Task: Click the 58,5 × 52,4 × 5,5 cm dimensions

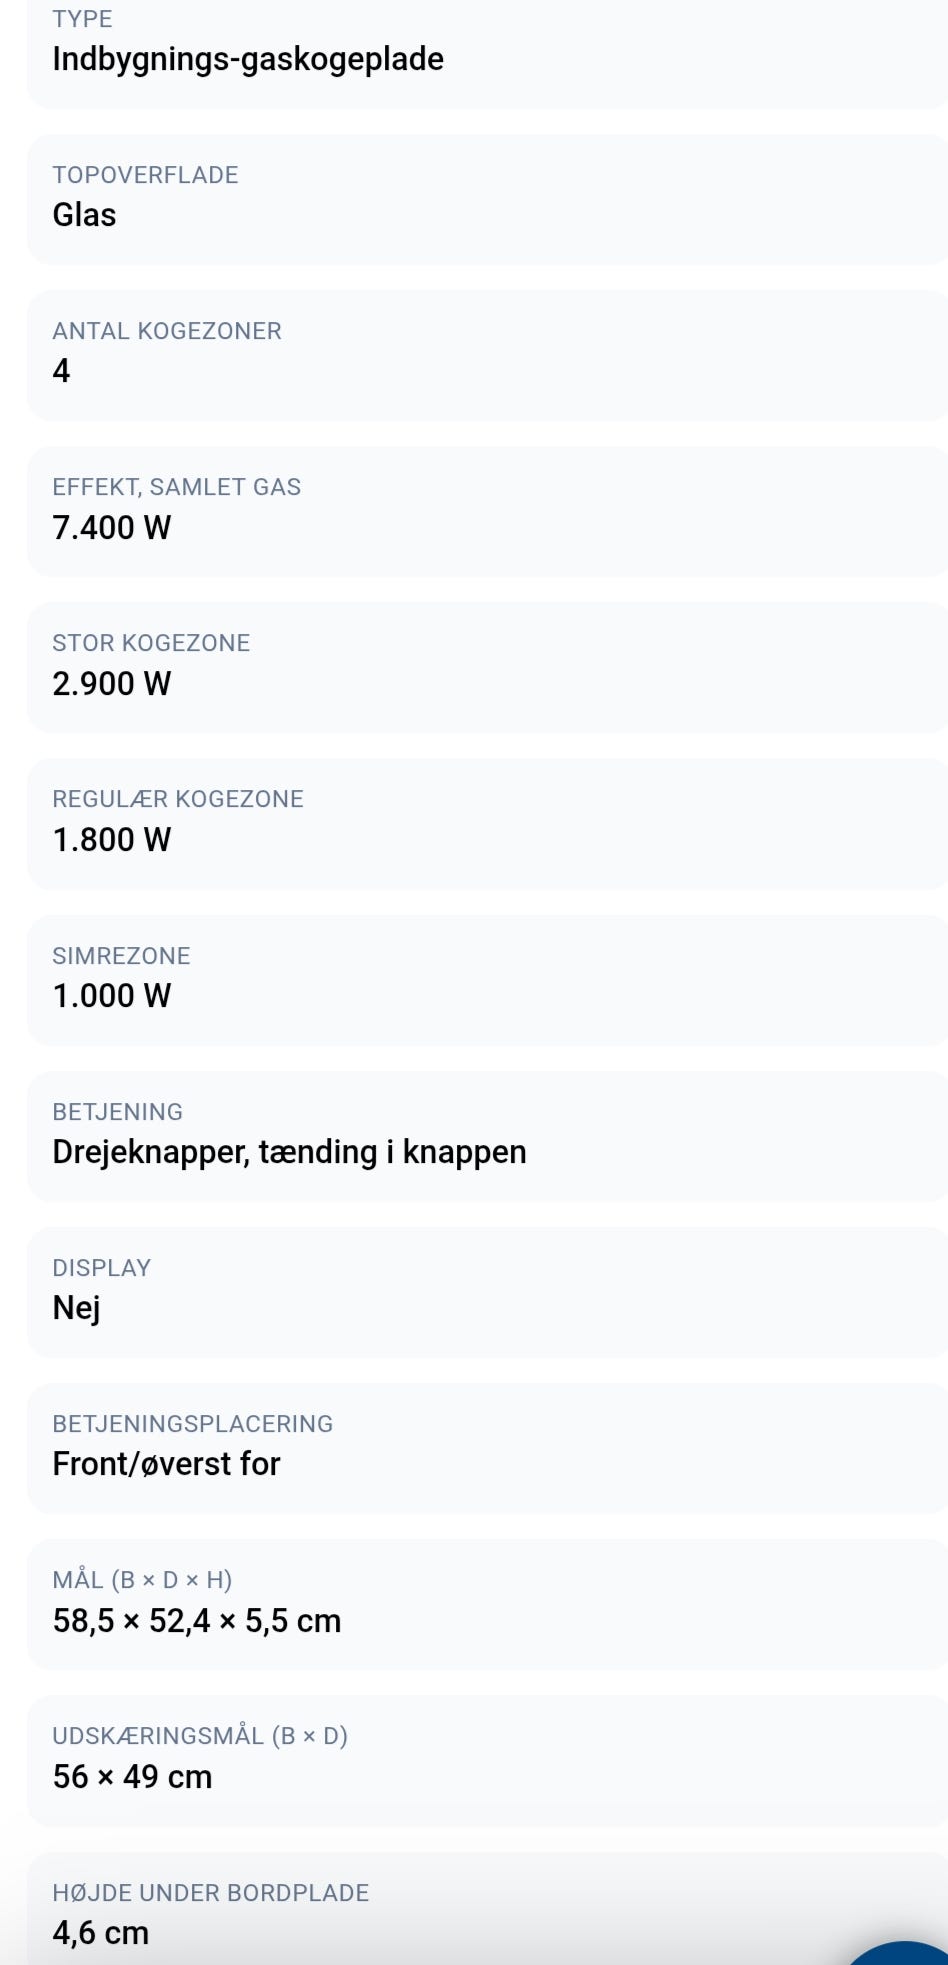Action: [197, 1620]
